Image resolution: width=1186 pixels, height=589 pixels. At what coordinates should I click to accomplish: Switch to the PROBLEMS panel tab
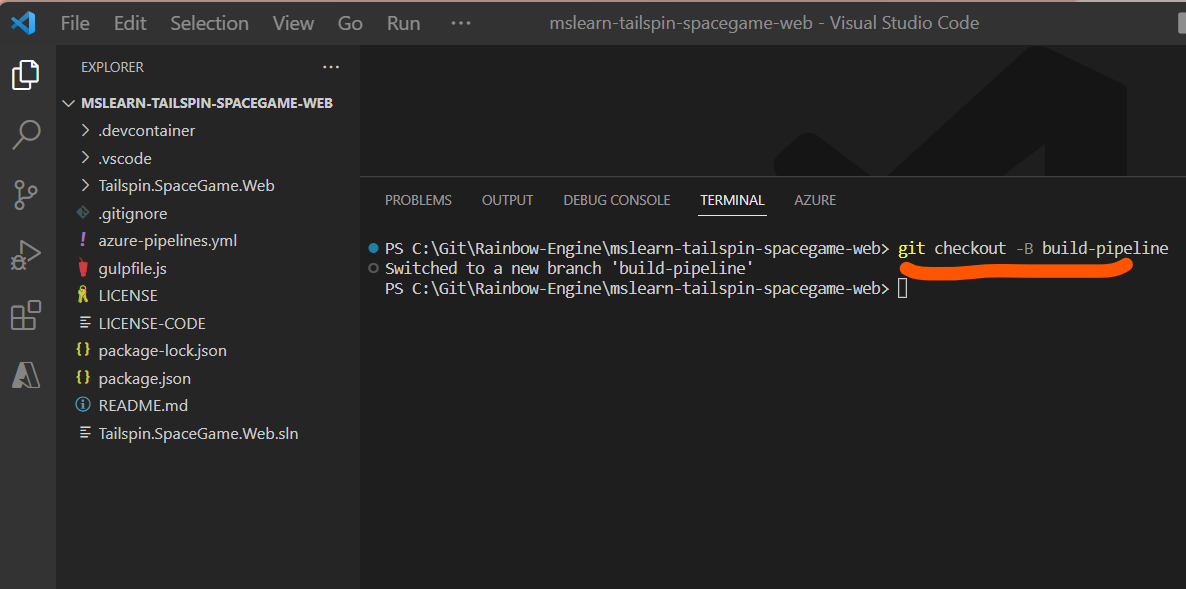coord(418,200)
